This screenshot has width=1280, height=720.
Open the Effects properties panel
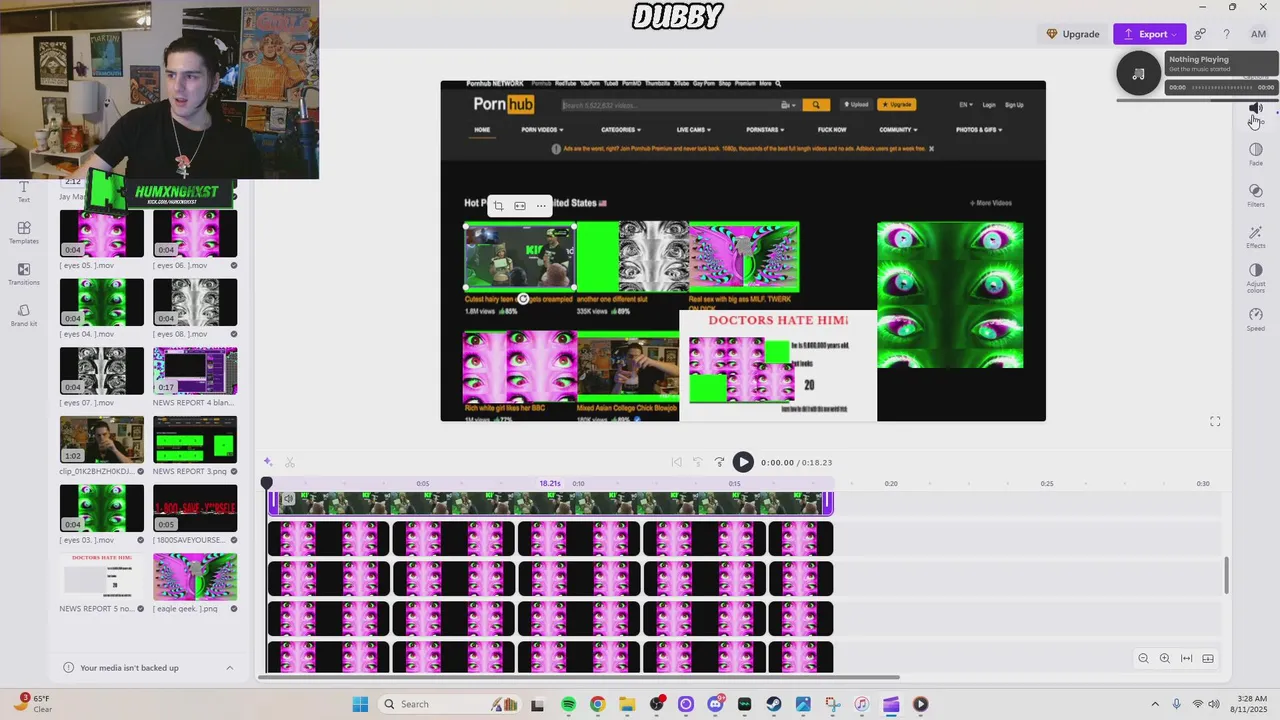pyautogui.click(x=1256, y=237)
